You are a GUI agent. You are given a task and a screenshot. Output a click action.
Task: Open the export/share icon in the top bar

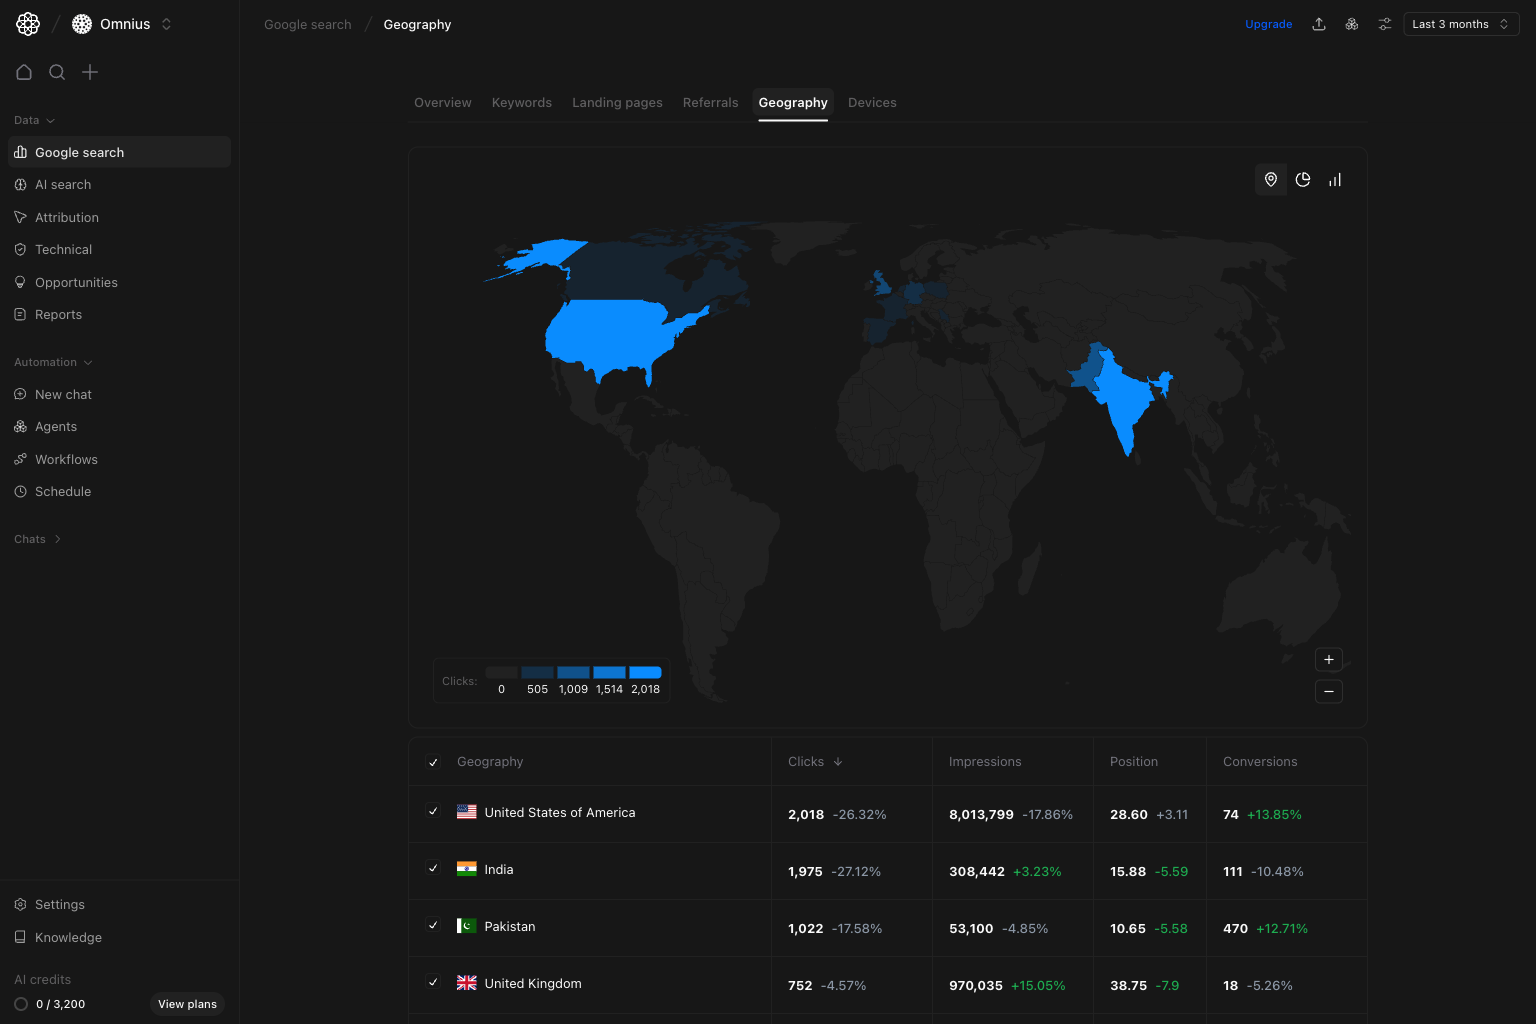pos(1319,23)
